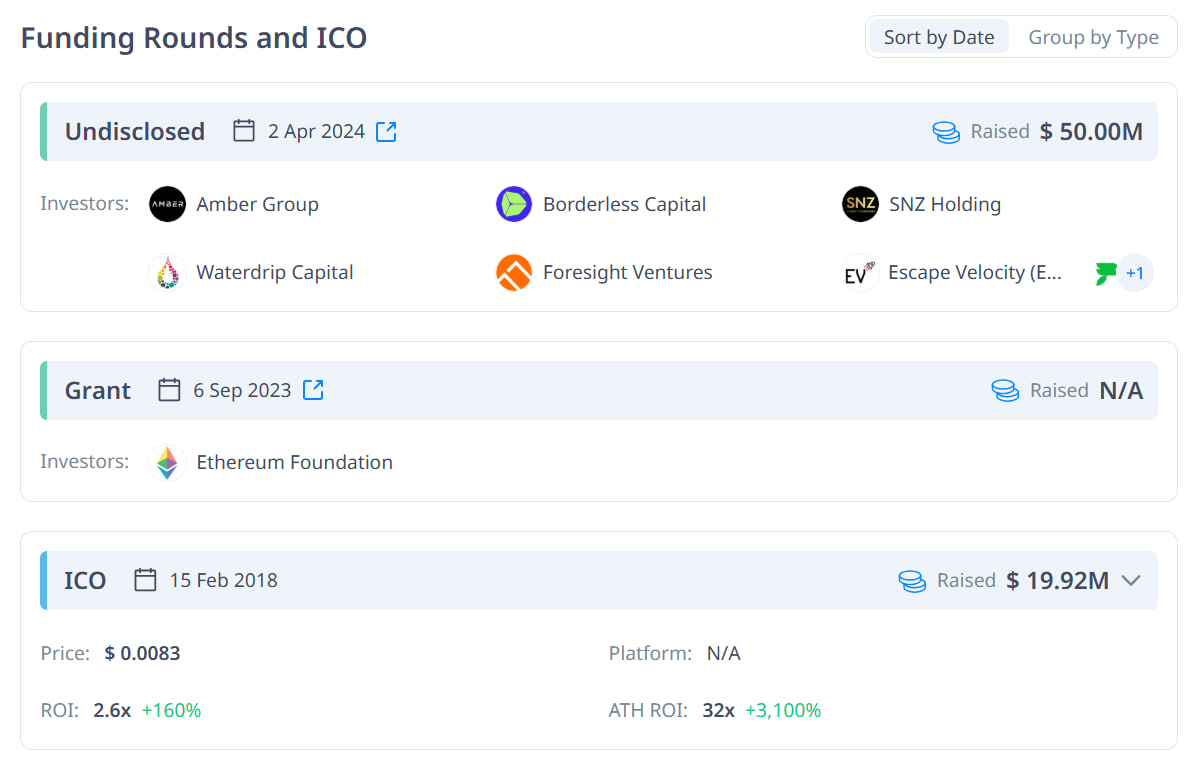Switch to Group by Type view

pos(1093,38)
